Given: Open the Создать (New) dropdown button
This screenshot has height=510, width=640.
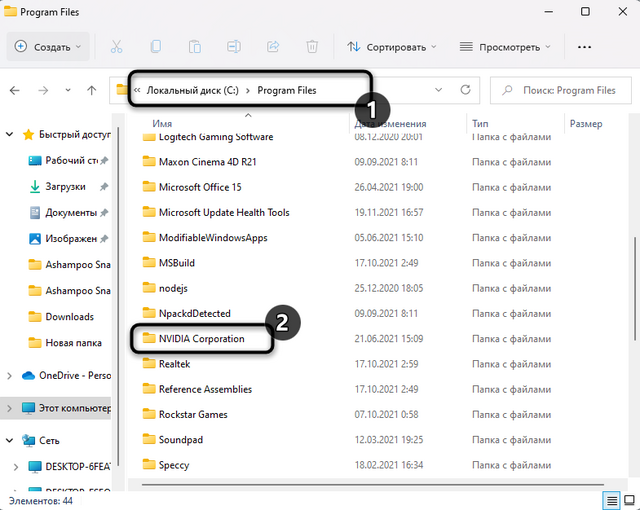Looking at the screenshot, I should 48,47.
